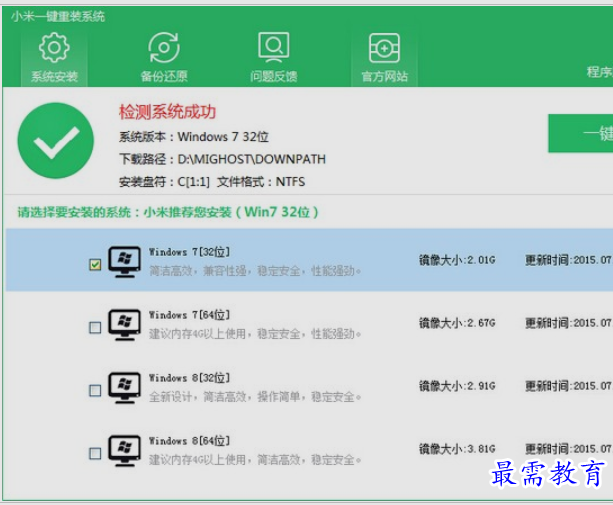Click 更新时间 in the Windows 7[32位] row
613x505 pixels.
(x=569, y=260)
